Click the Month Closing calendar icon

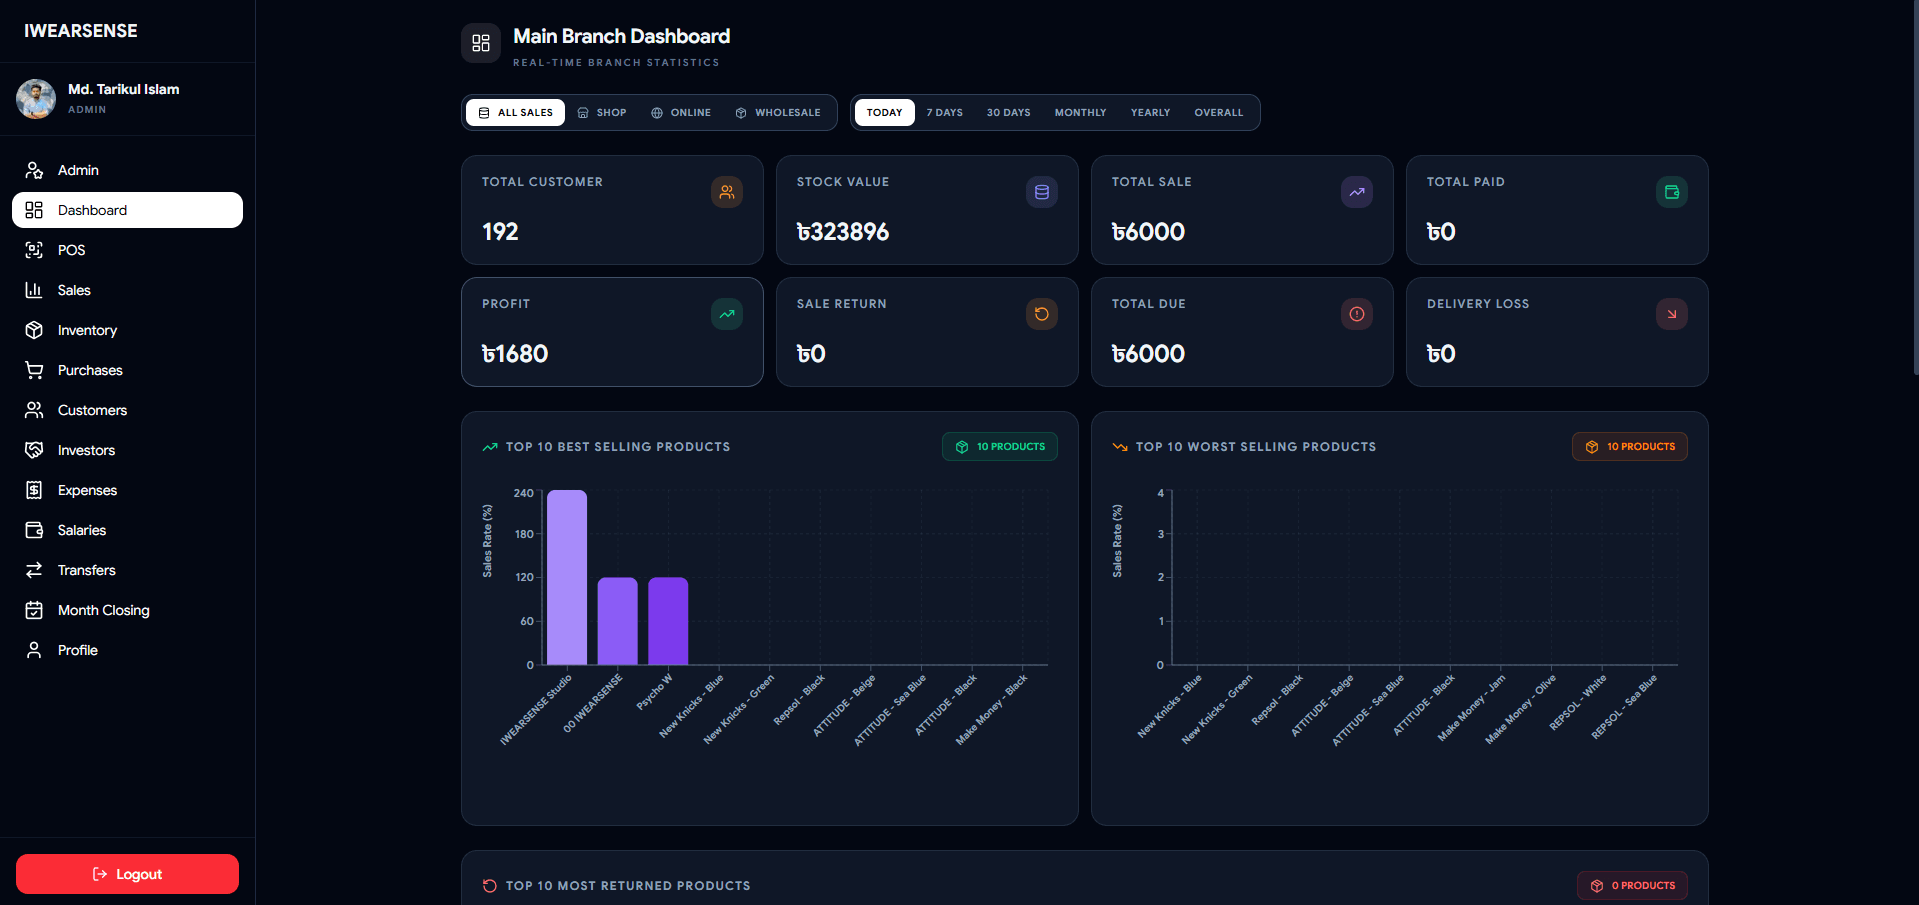pos(34,610)
